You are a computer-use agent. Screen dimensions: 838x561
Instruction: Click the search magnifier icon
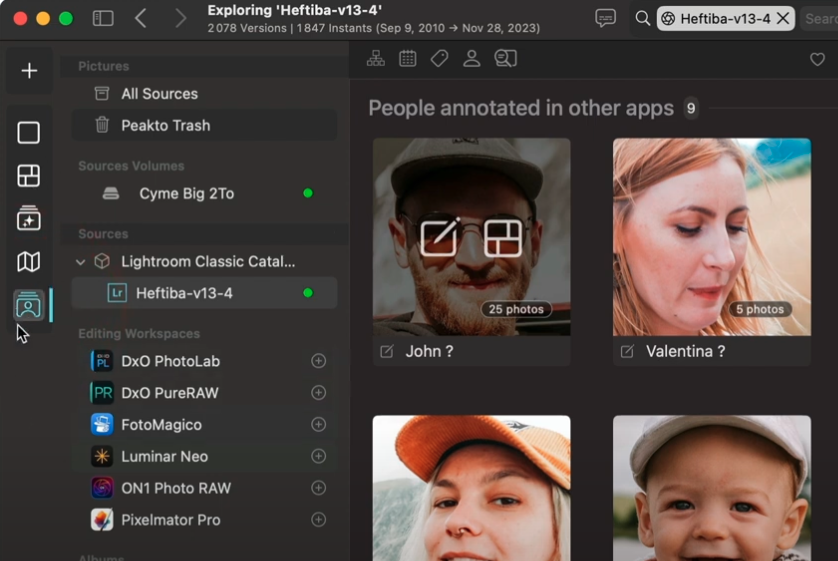[x=642, y=19]
